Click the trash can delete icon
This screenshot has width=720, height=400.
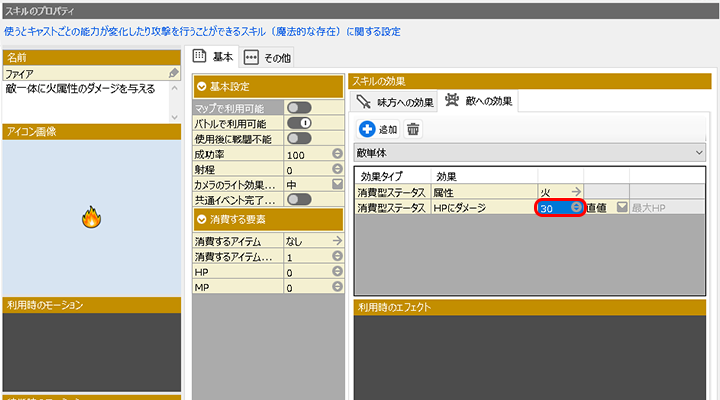(413, 129)
